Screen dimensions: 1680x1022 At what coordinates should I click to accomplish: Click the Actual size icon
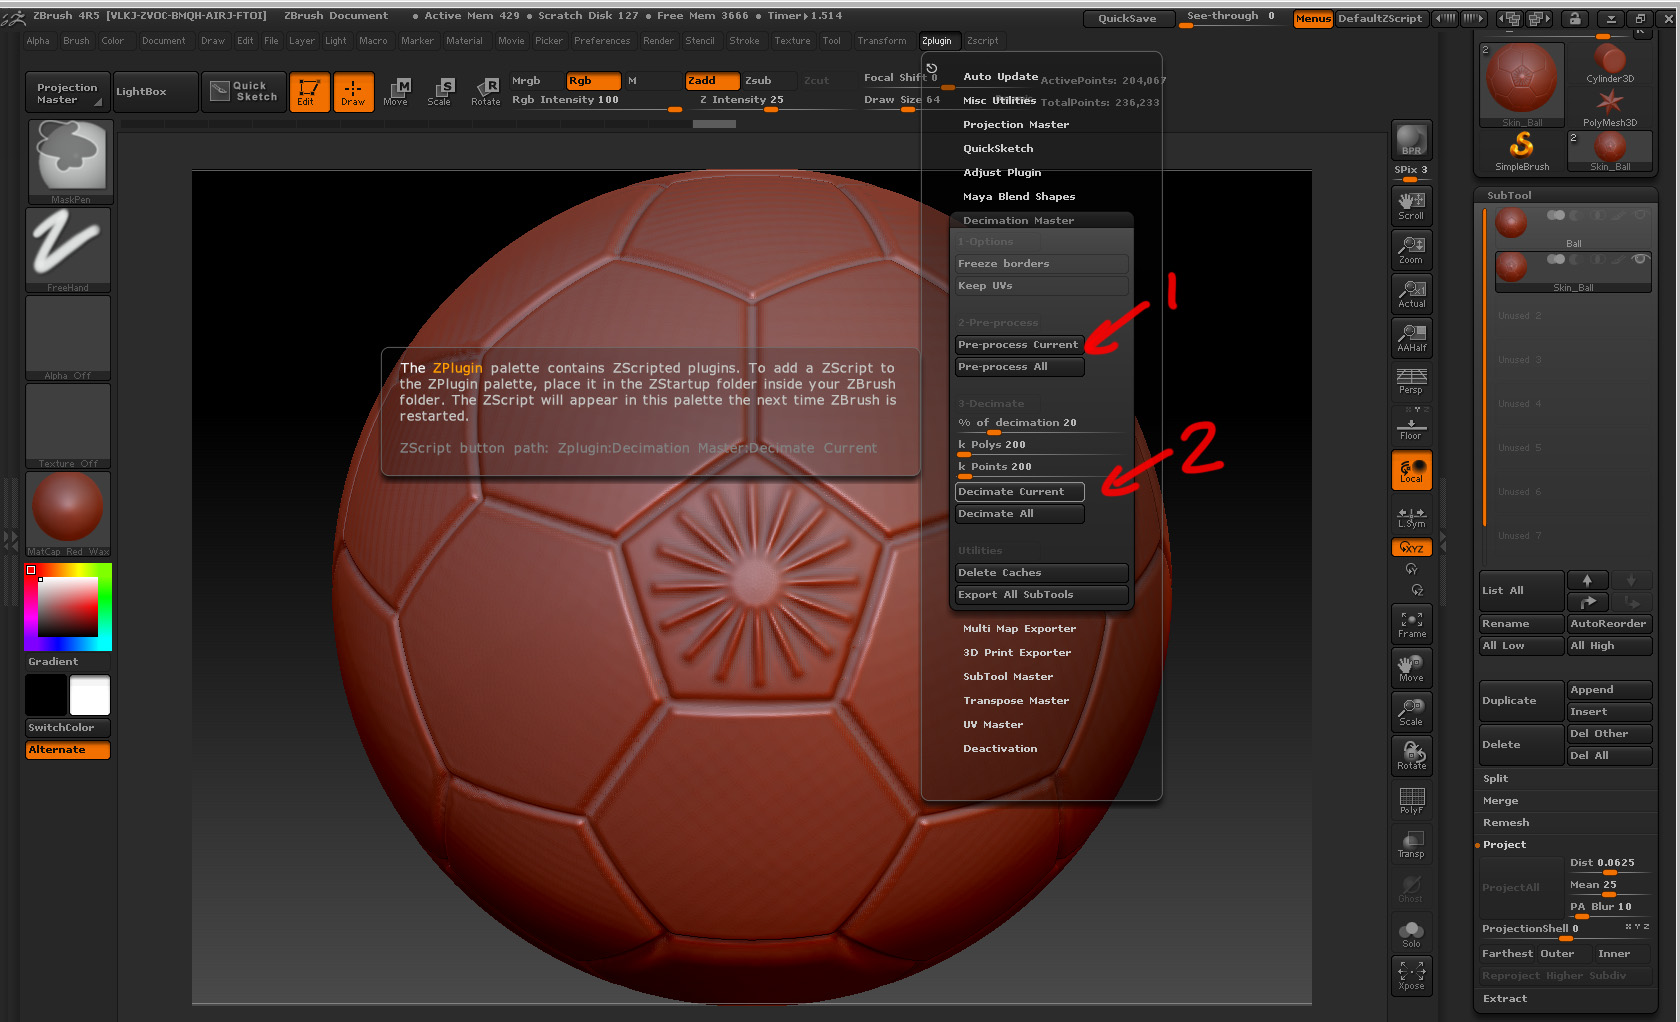point(1411,293)
